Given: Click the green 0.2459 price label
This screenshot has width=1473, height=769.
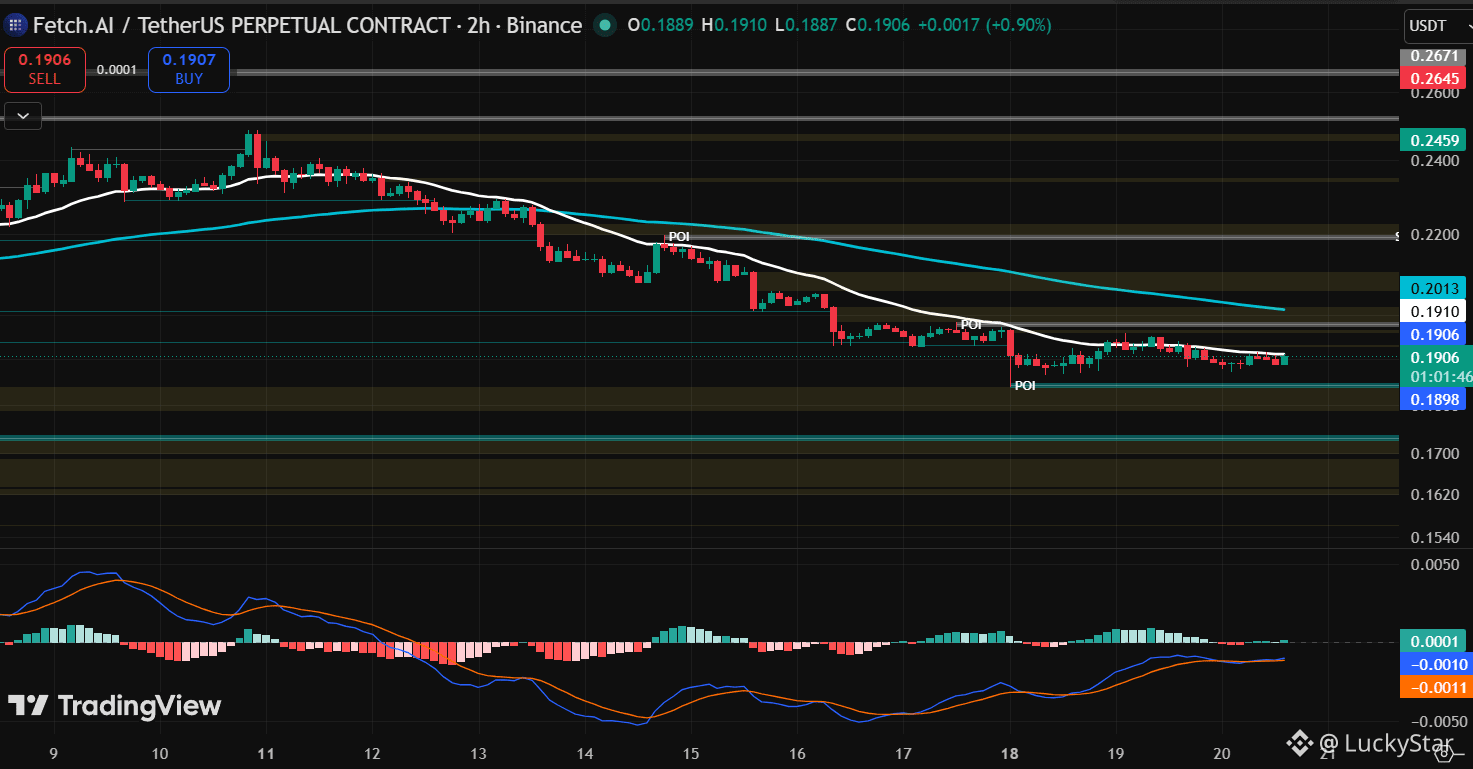Looking at the screenshot, I should pos(1435,141).
